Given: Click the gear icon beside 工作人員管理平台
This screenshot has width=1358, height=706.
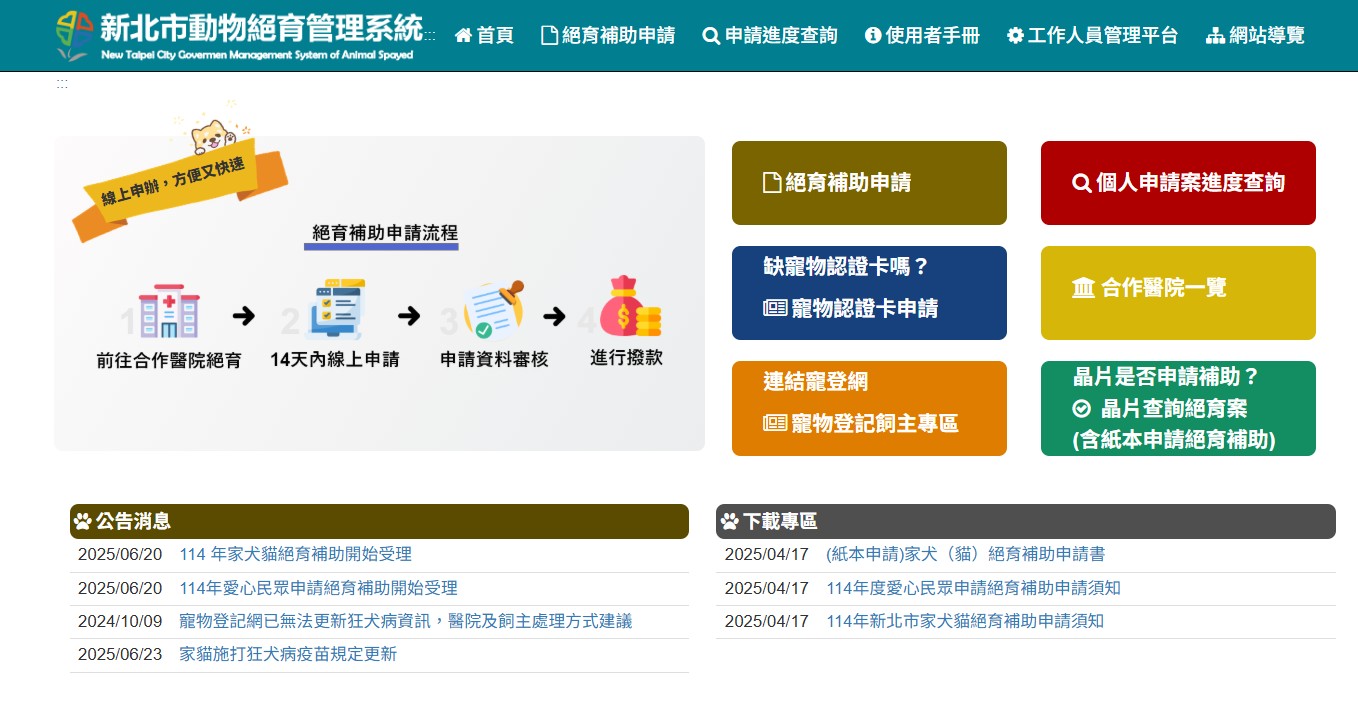Looking at the screenshot, I should coord(1015,36).
